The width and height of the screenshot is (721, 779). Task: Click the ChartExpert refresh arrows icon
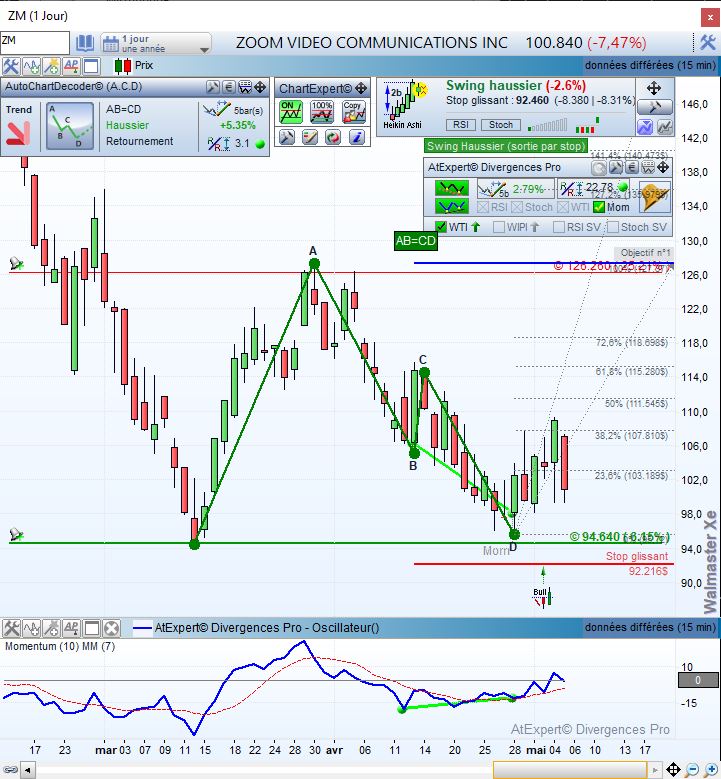333,137
